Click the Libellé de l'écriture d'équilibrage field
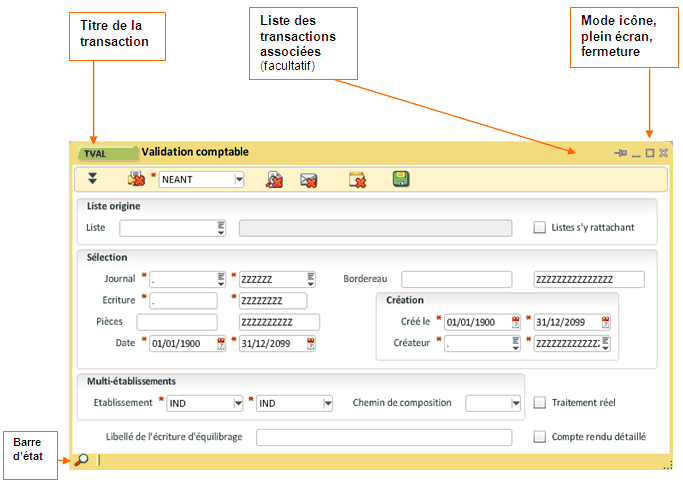 point(384,437)
